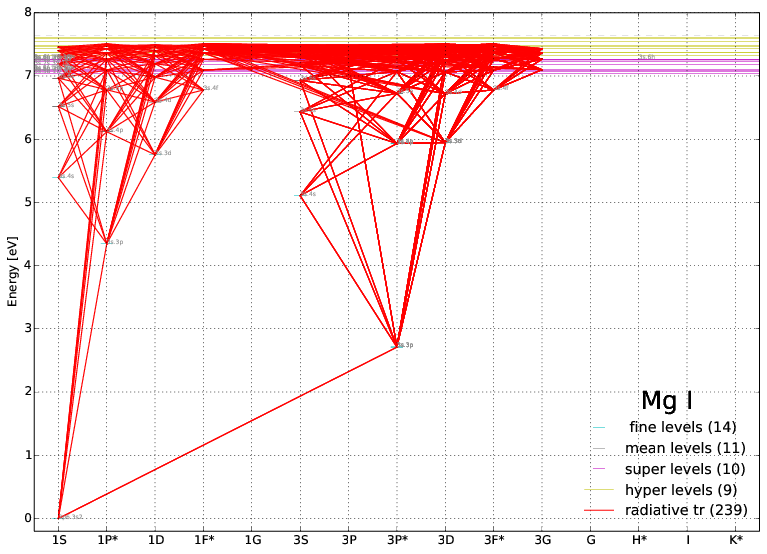767x554 pixels.
Task: Click the 'Energy [eV]' y-axis label
Action: click(13, 265)
